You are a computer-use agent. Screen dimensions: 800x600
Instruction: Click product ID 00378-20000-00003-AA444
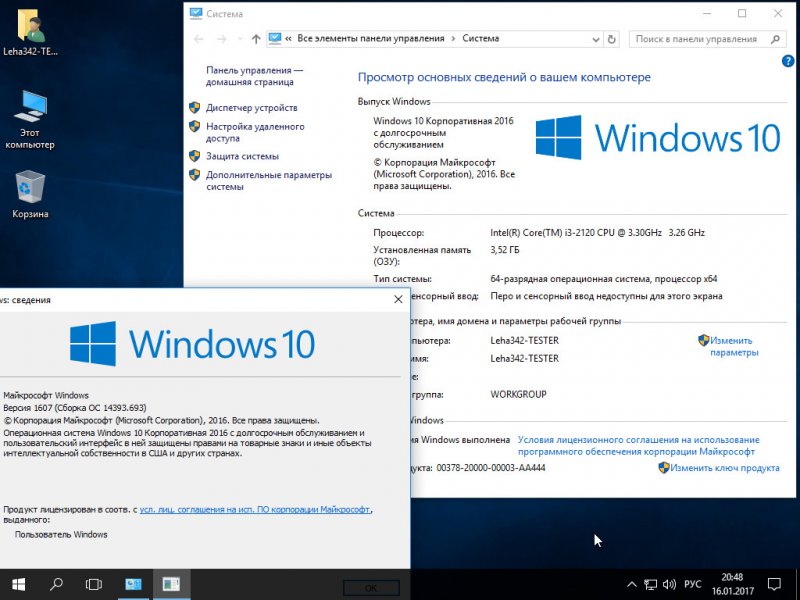point(491,468)
